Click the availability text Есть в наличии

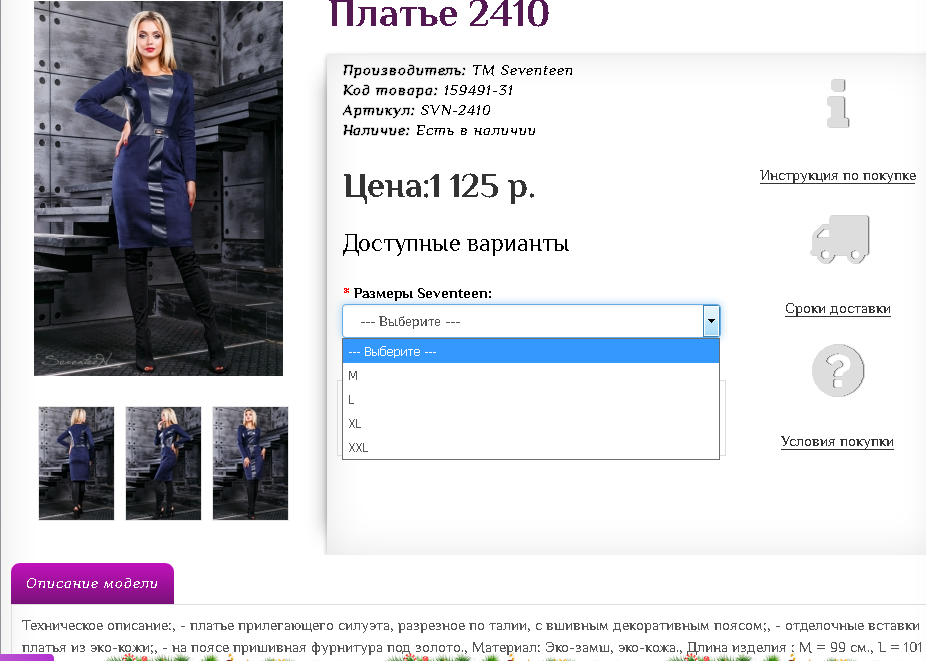(476, 130)
